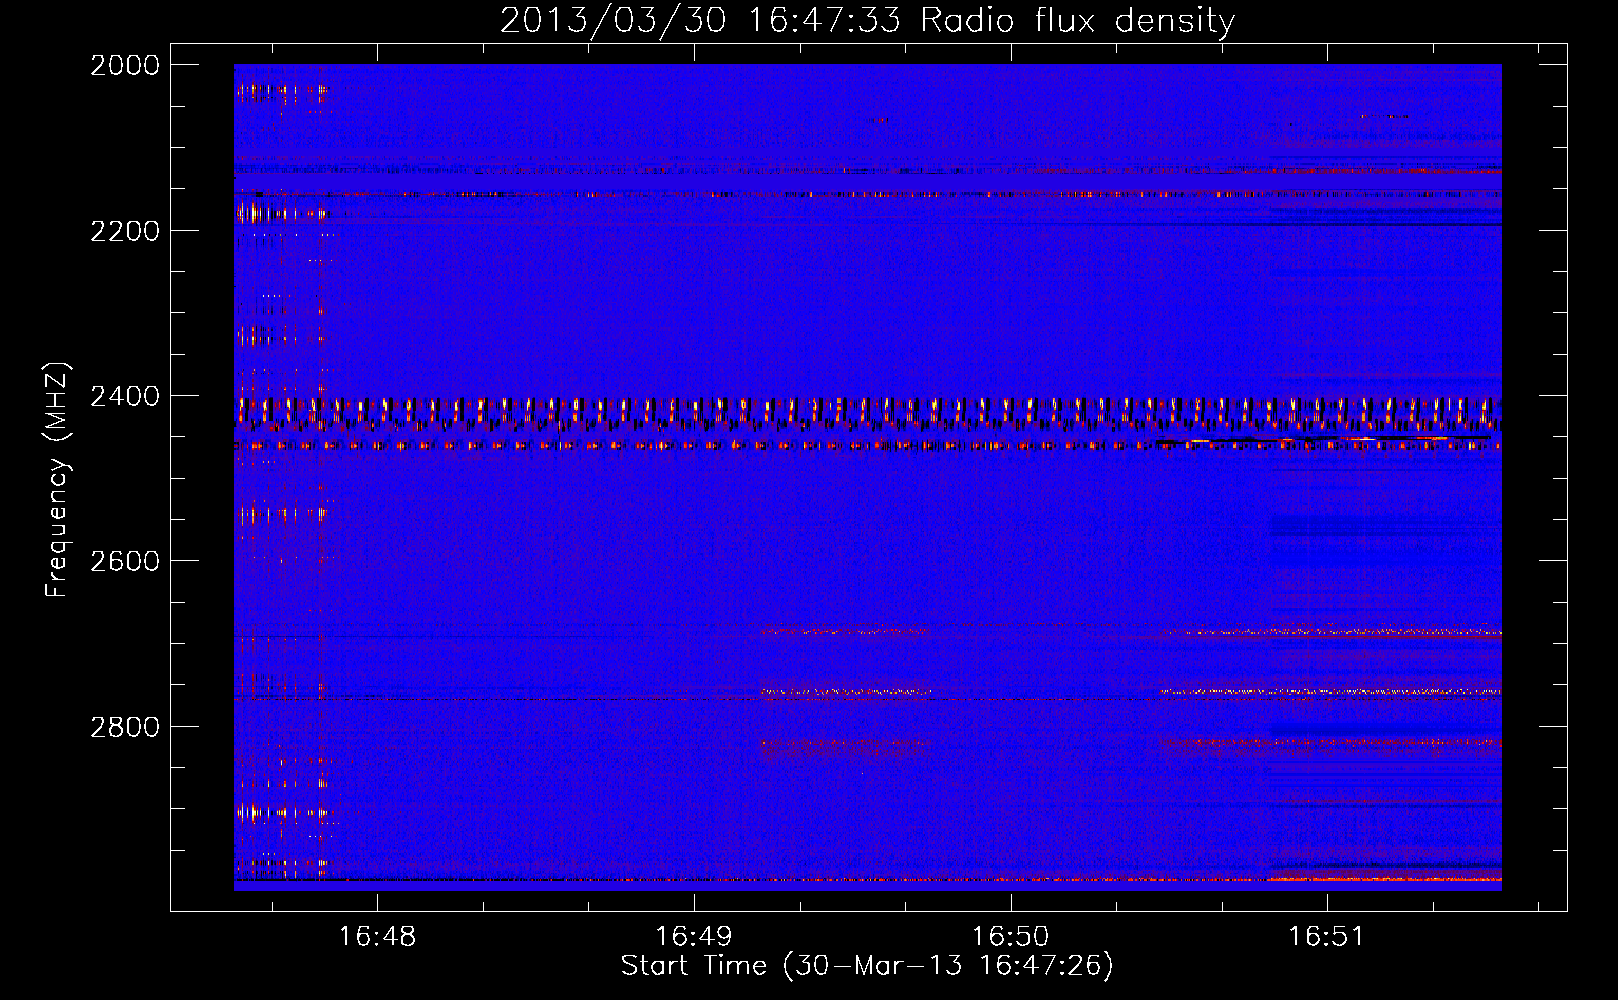Click the "Start Time (30-Mar-13 16:47:26)" x-axis label
The image size is (1618, 1000).
[867, 966]
